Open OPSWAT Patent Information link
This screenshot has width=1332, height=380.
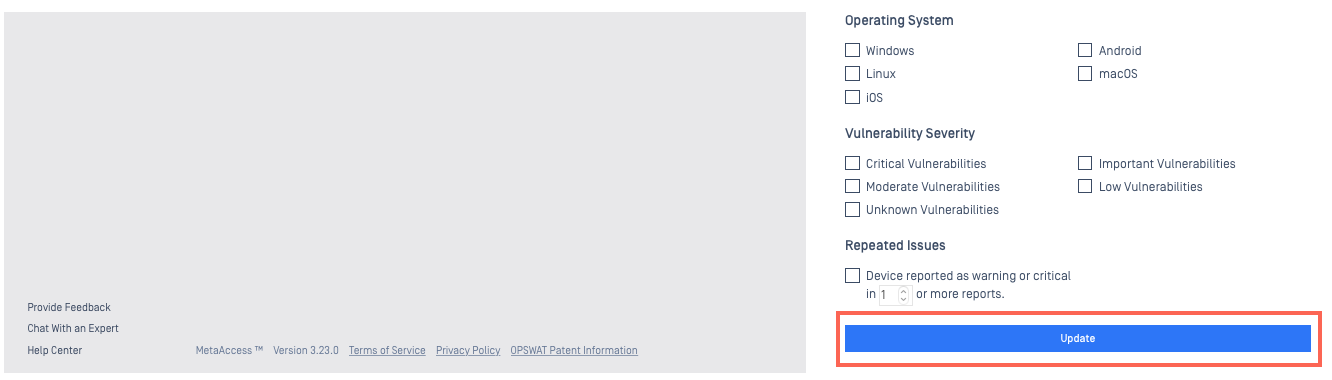[574, 350]
